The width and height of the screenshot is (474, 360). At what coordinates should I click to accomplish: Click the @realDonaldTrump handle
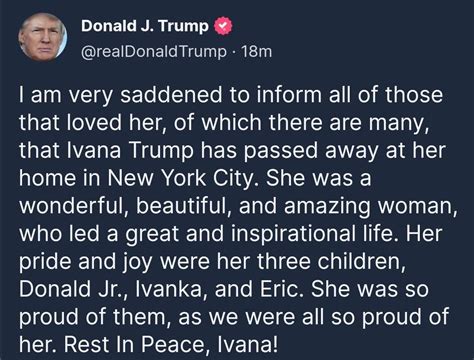pos(154,52)
